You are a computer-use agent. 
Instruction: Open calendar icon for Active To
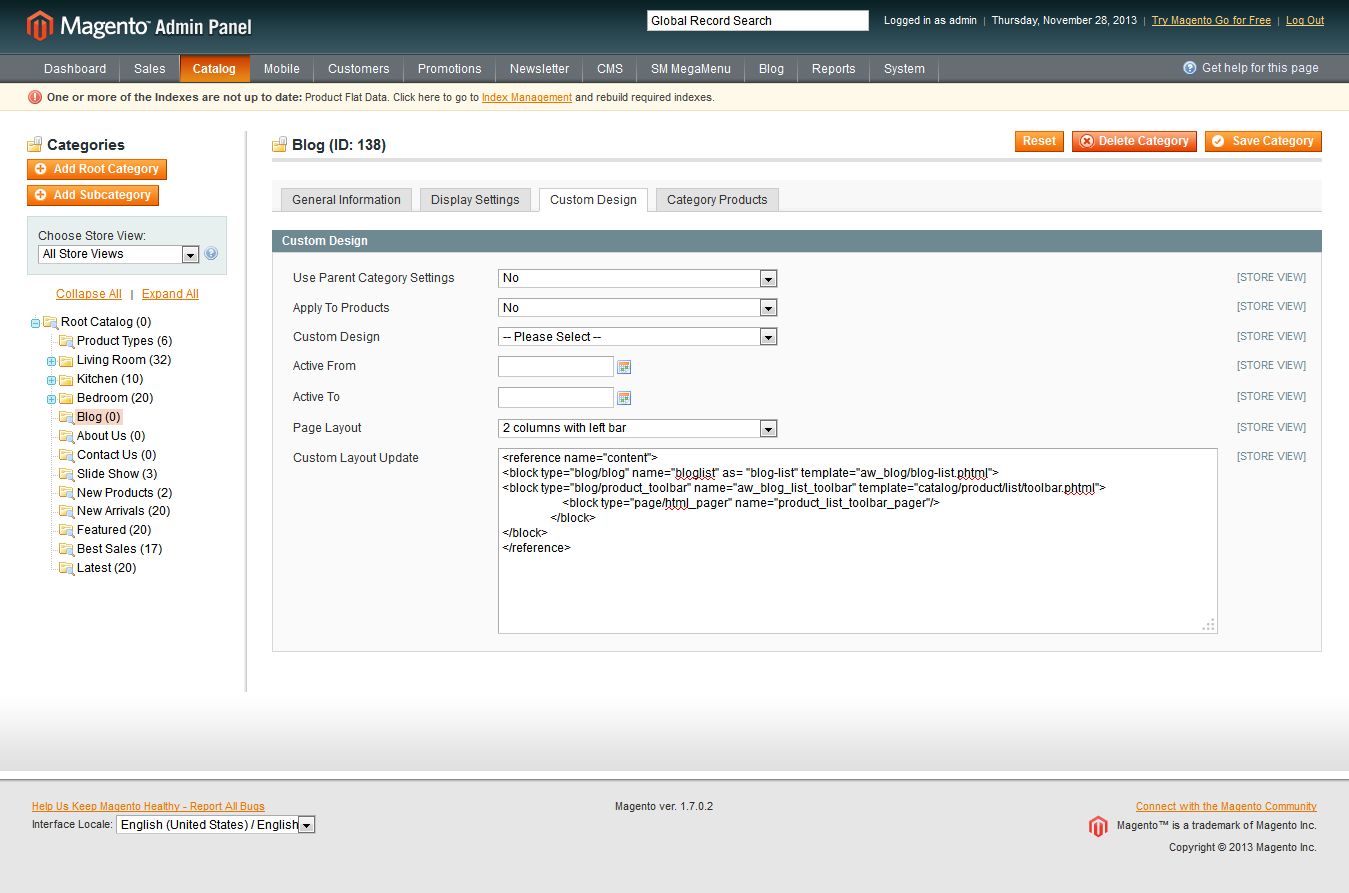(x=624, y=398)
